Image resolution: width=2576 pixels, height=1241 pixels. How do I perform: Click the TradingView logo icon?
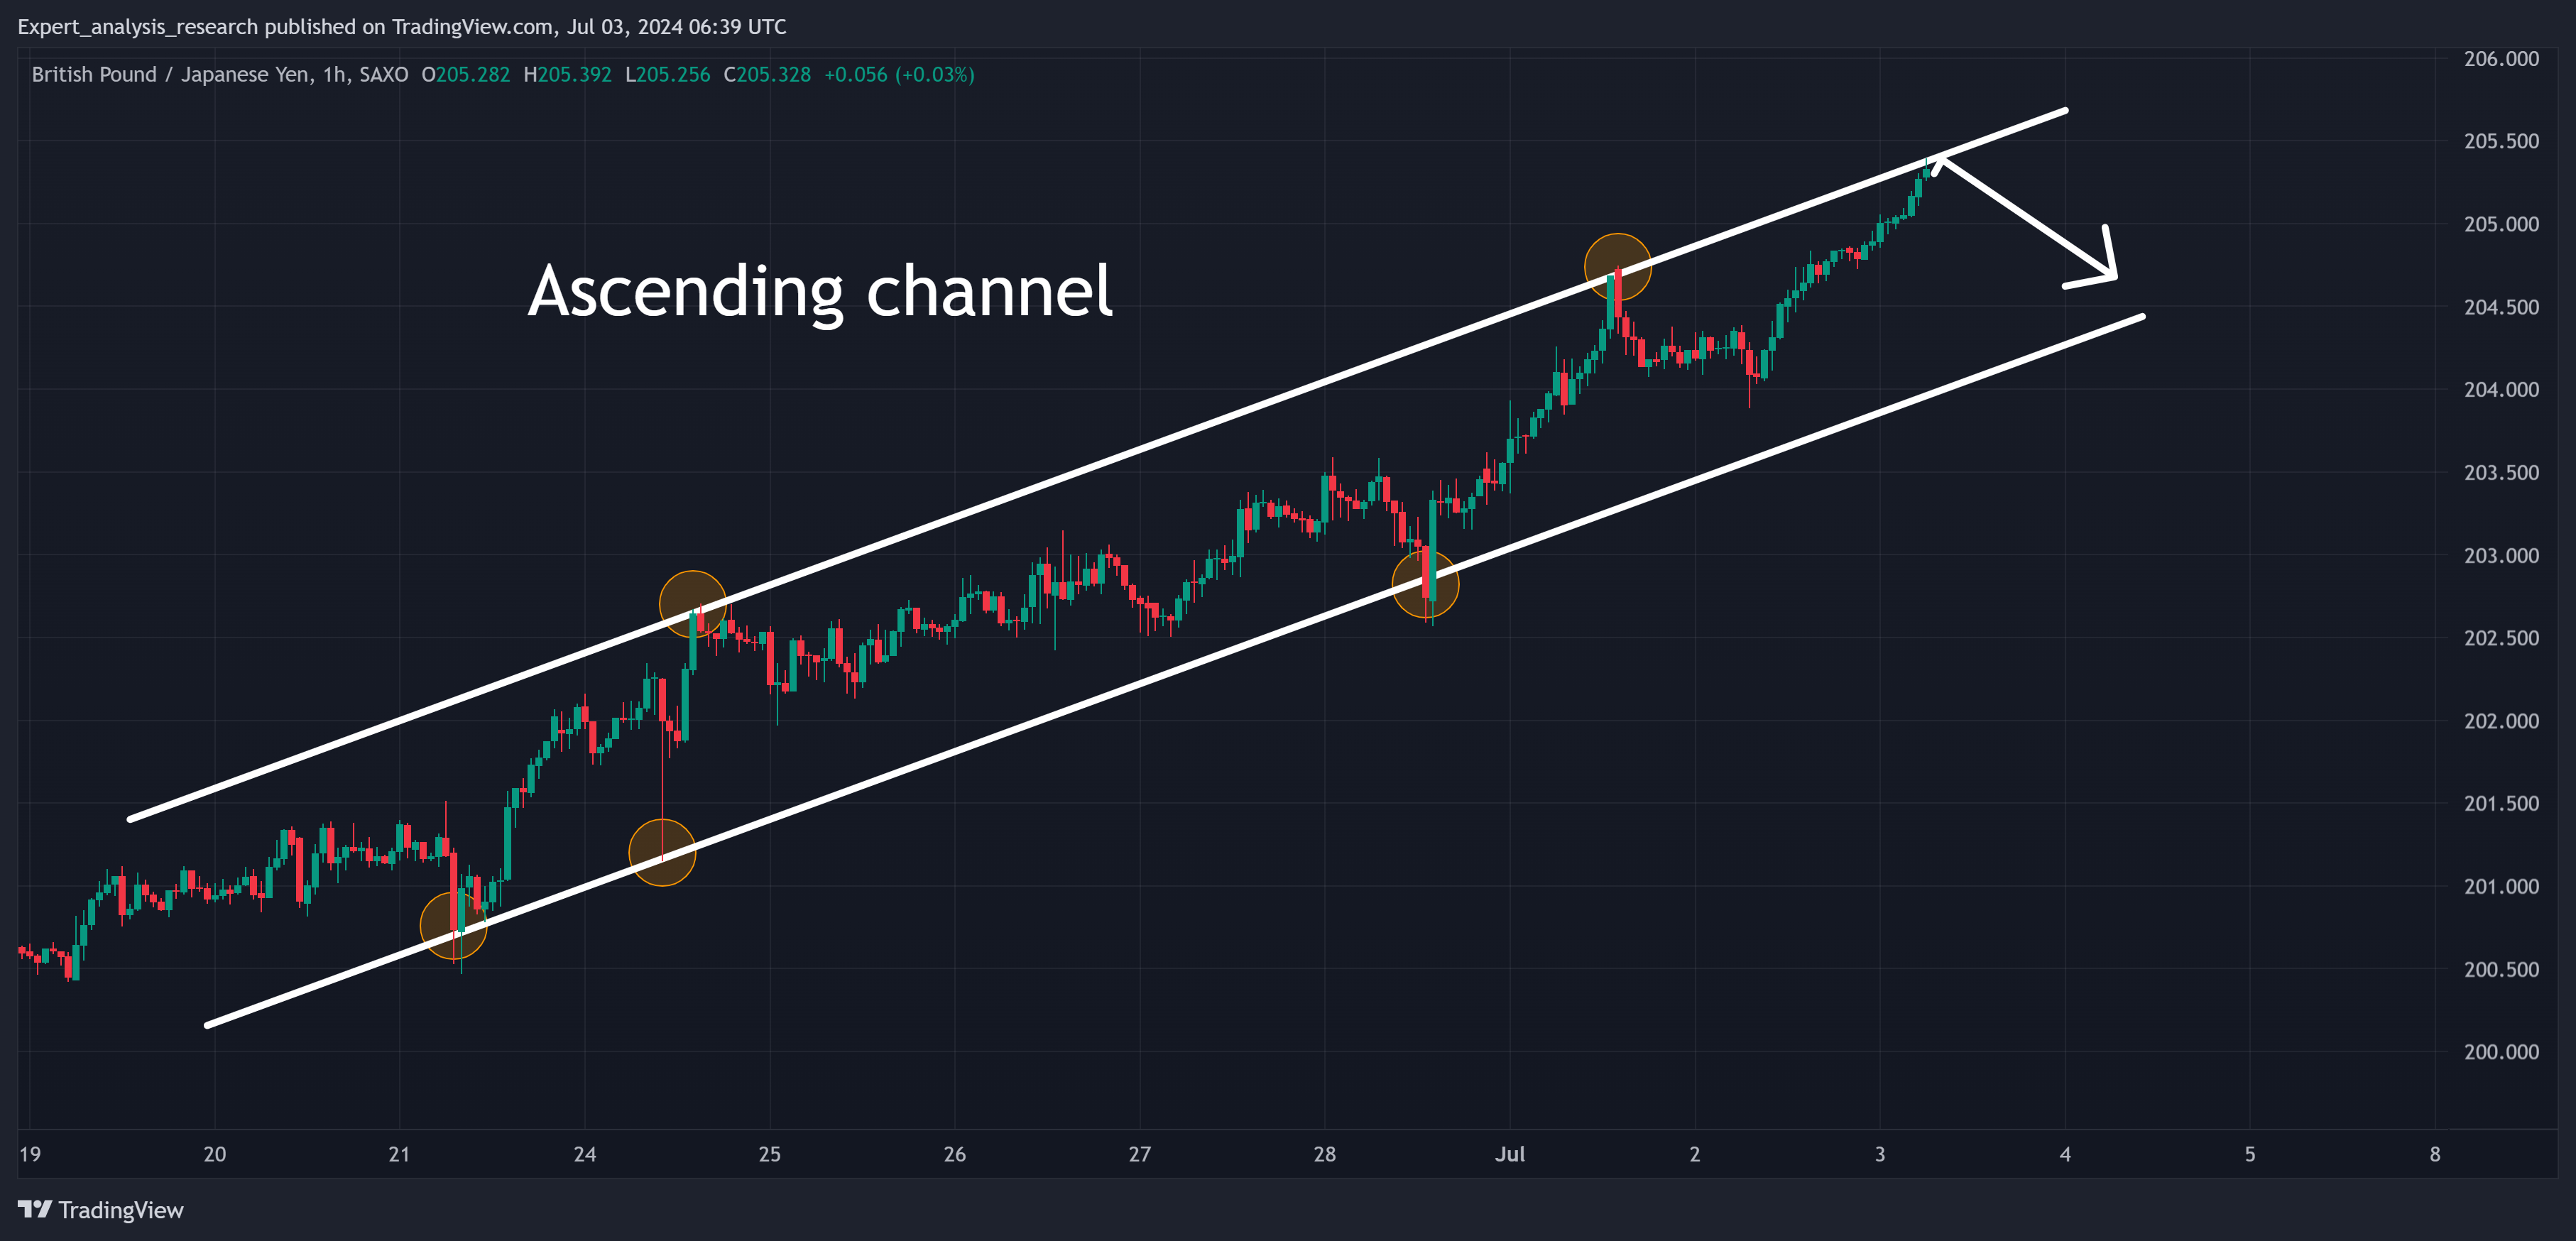pyautogui.click(x=35, y=1209)
